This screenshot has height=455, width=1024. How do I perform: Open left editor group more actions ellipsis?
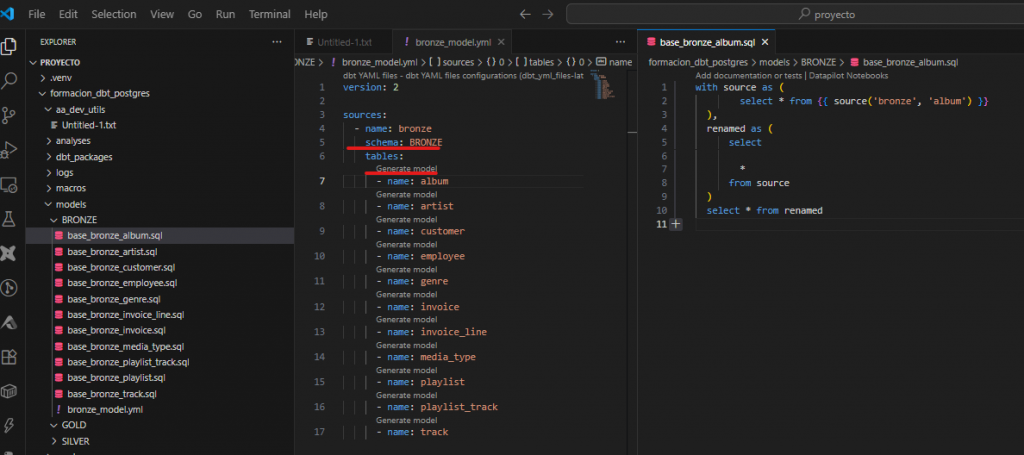click(x=619, y=42)
